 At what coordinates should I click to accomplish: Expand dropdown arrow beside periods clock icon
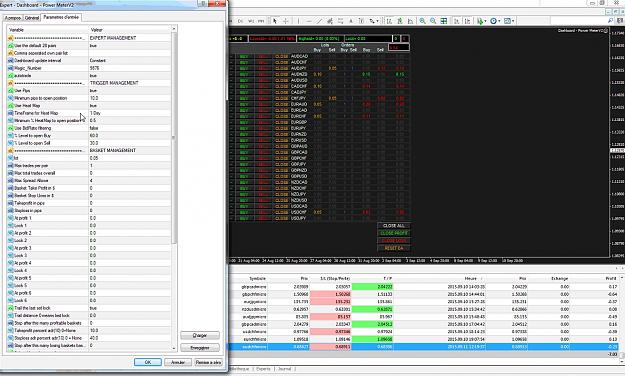(x=499, y=21)
